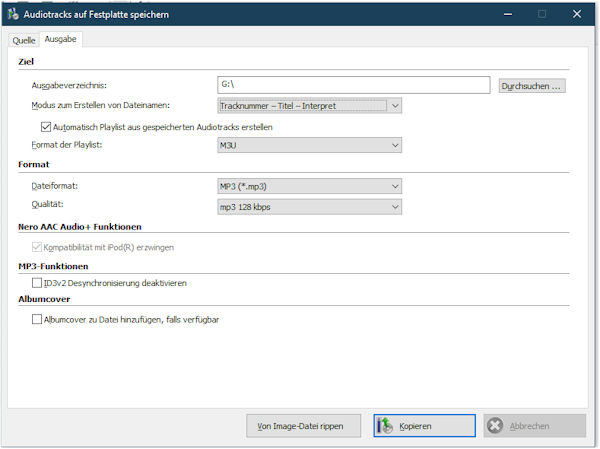Screen dimensions: 600x449
Task: Expand the Qualität mp3 128 kbps dropdown
Action: point(310,207)
